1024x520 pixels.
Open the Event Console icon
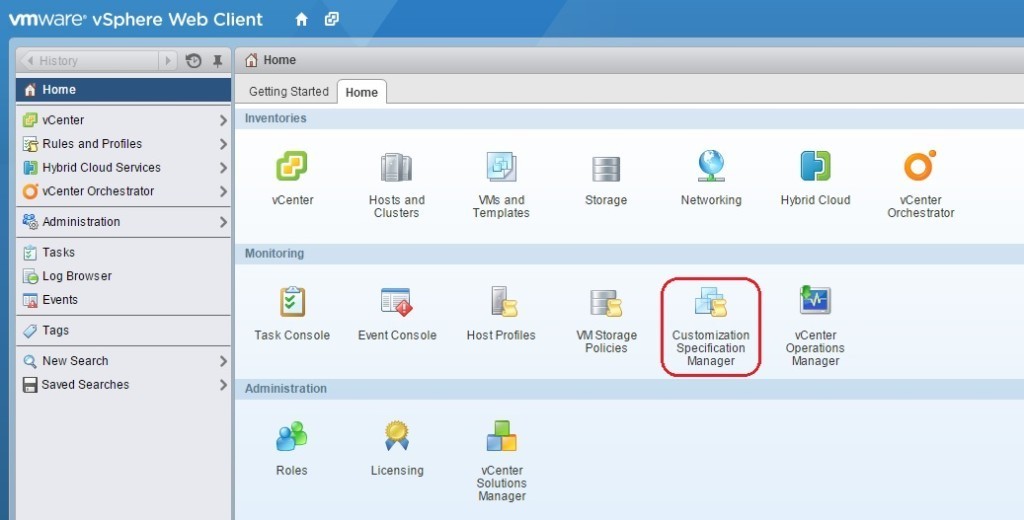click(396, 302)
